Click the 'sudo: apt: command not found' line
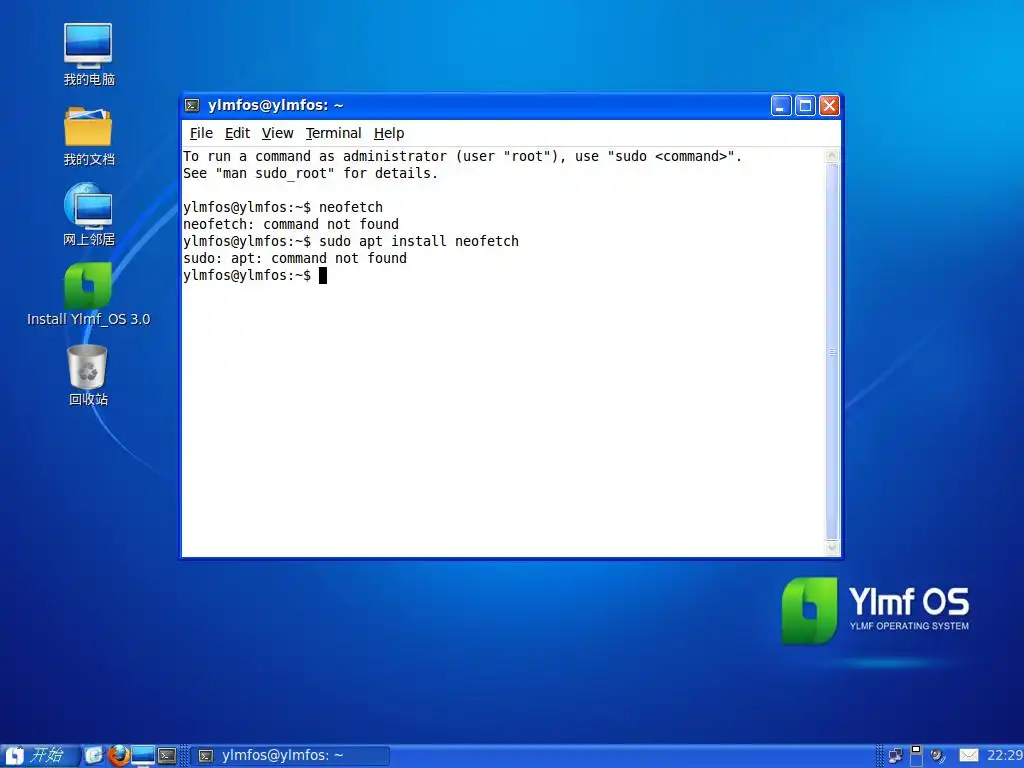The height and width of the screenshot is (768, 1024). point(295,258)
